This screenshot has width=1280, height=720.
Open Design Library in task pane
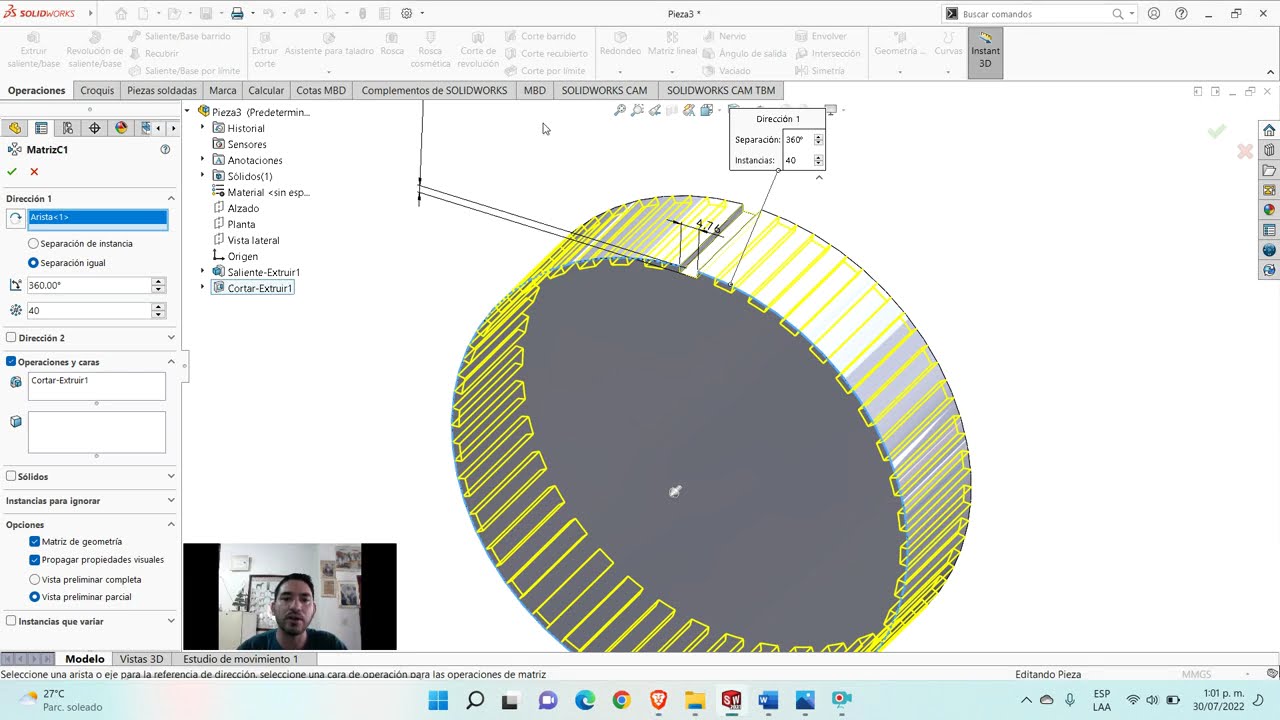coord(1269,150)
